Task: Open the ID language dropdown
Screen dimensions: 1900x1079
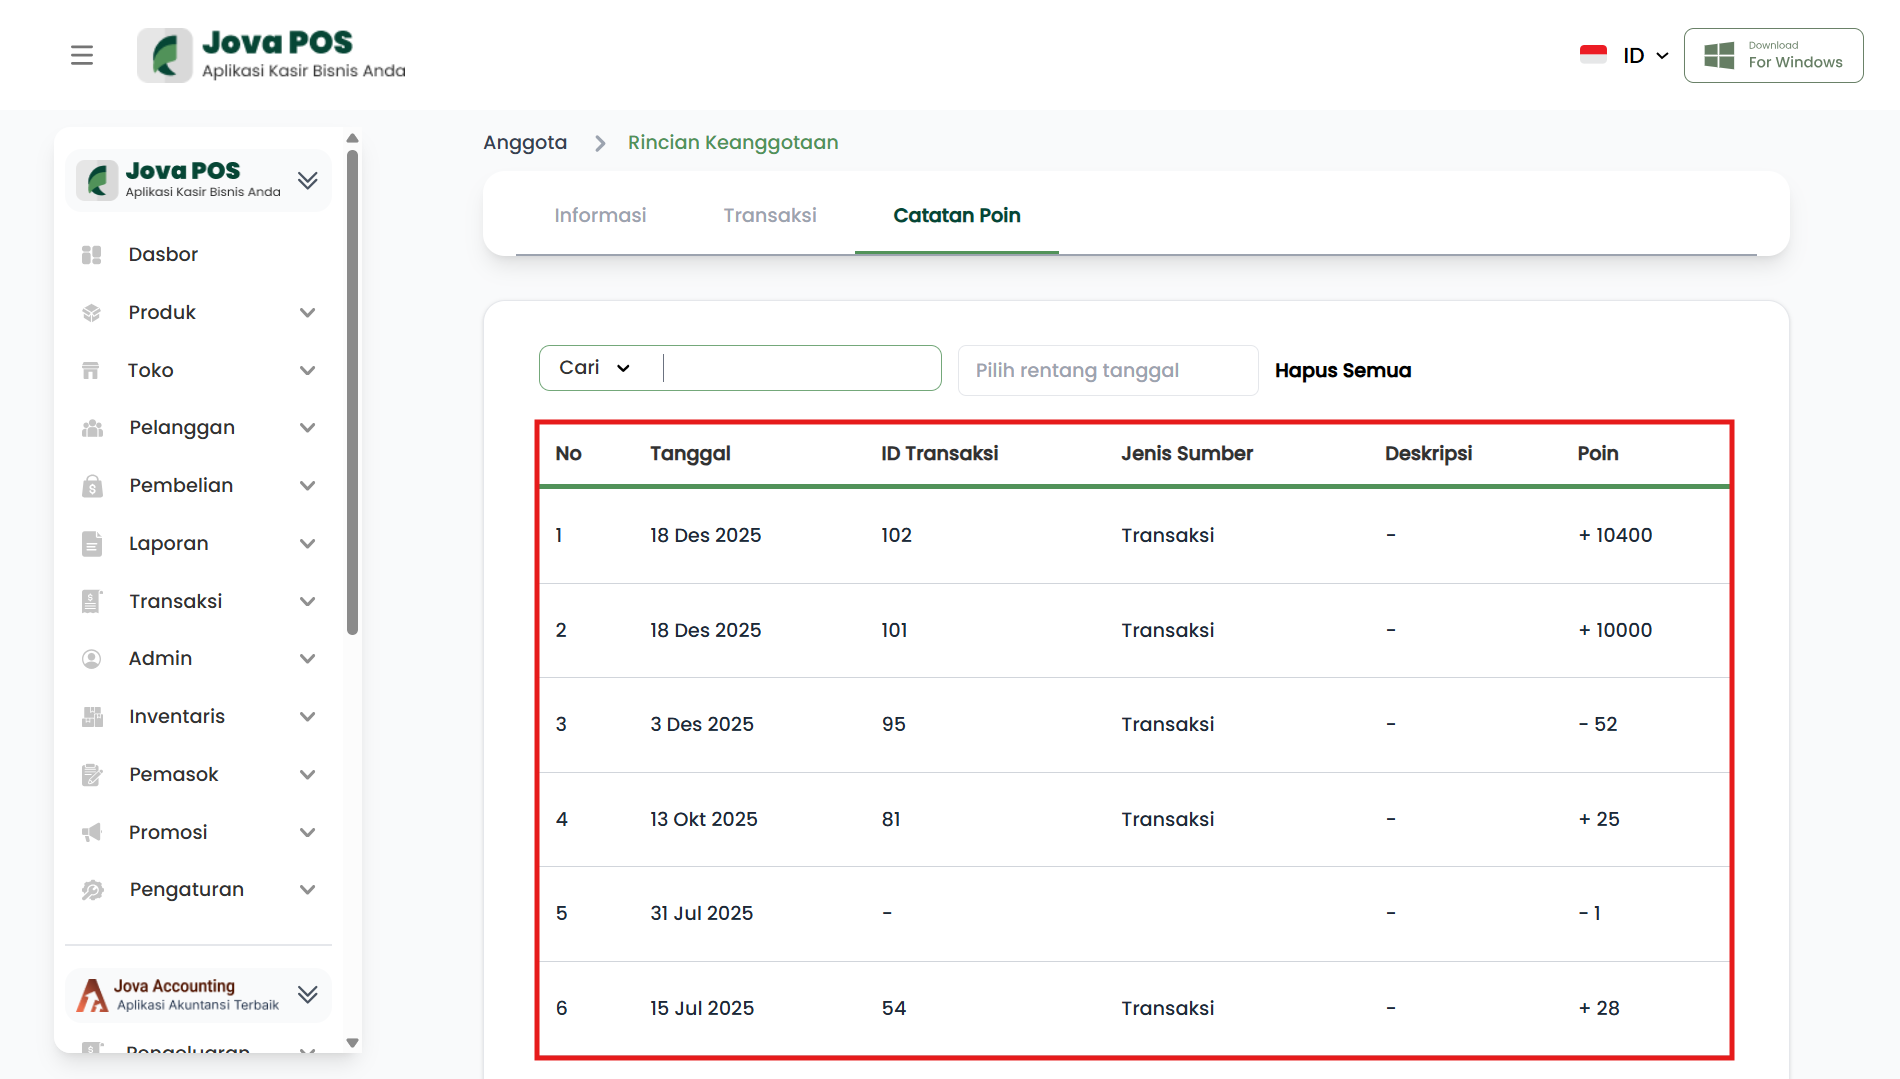Action: tap(1644, 56)
